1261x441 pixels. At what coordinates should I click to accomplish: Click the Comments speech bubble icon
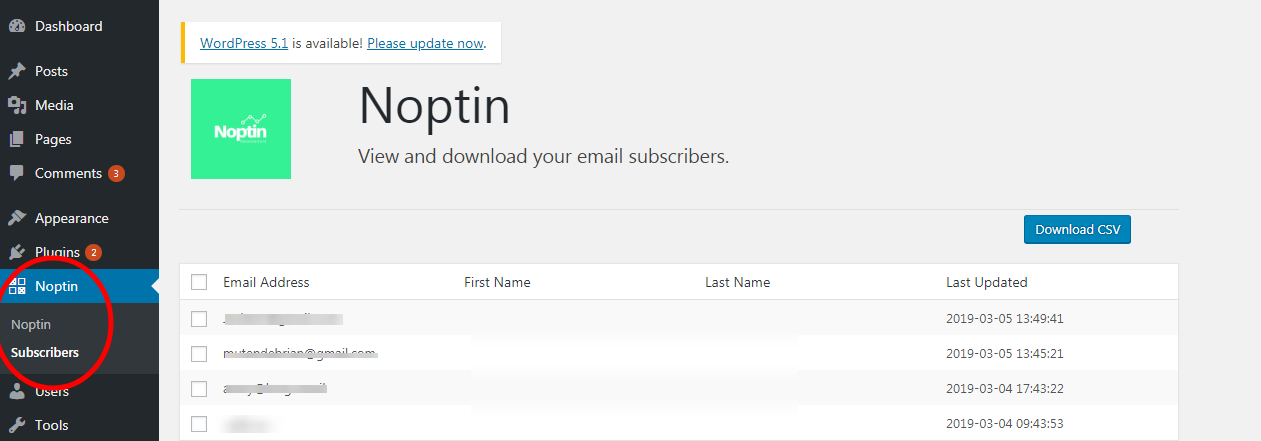coord(17,173)
